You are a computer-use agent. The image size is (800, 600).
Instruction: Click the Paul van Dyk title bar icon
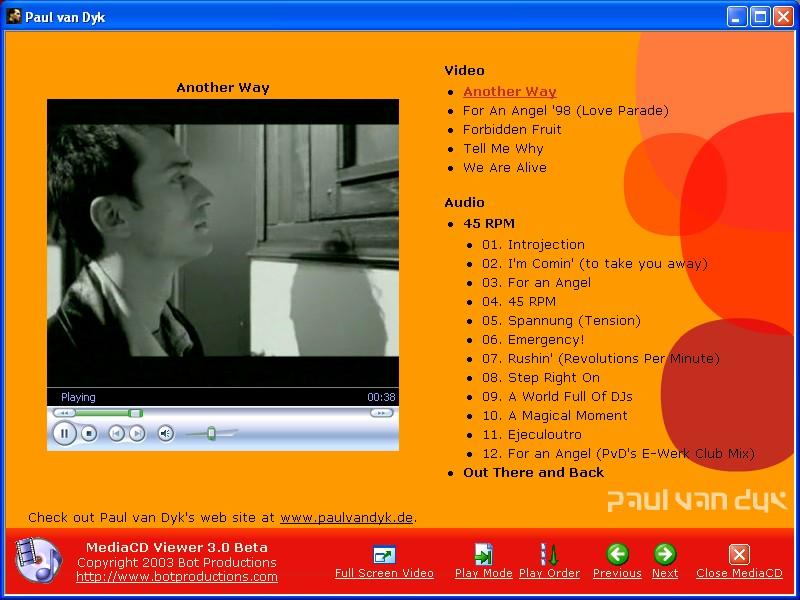click(x=14, y=16)
